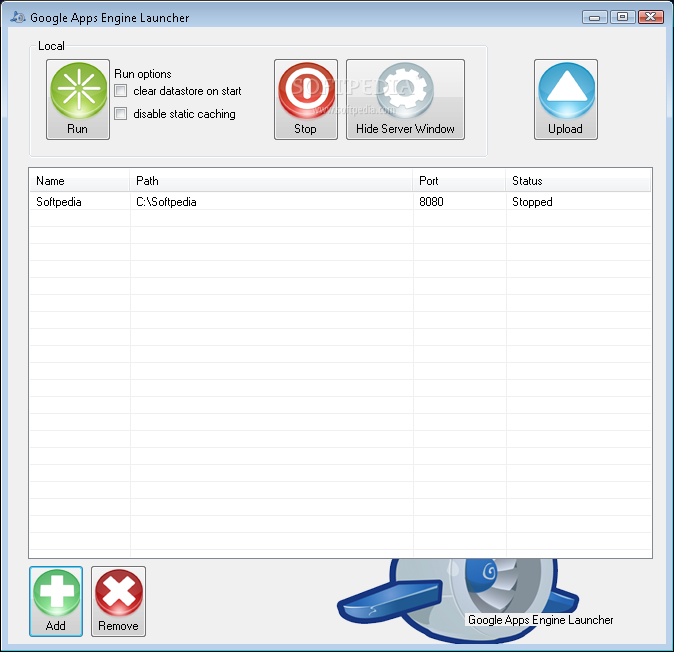Click the green Run button

click(78, 99)
